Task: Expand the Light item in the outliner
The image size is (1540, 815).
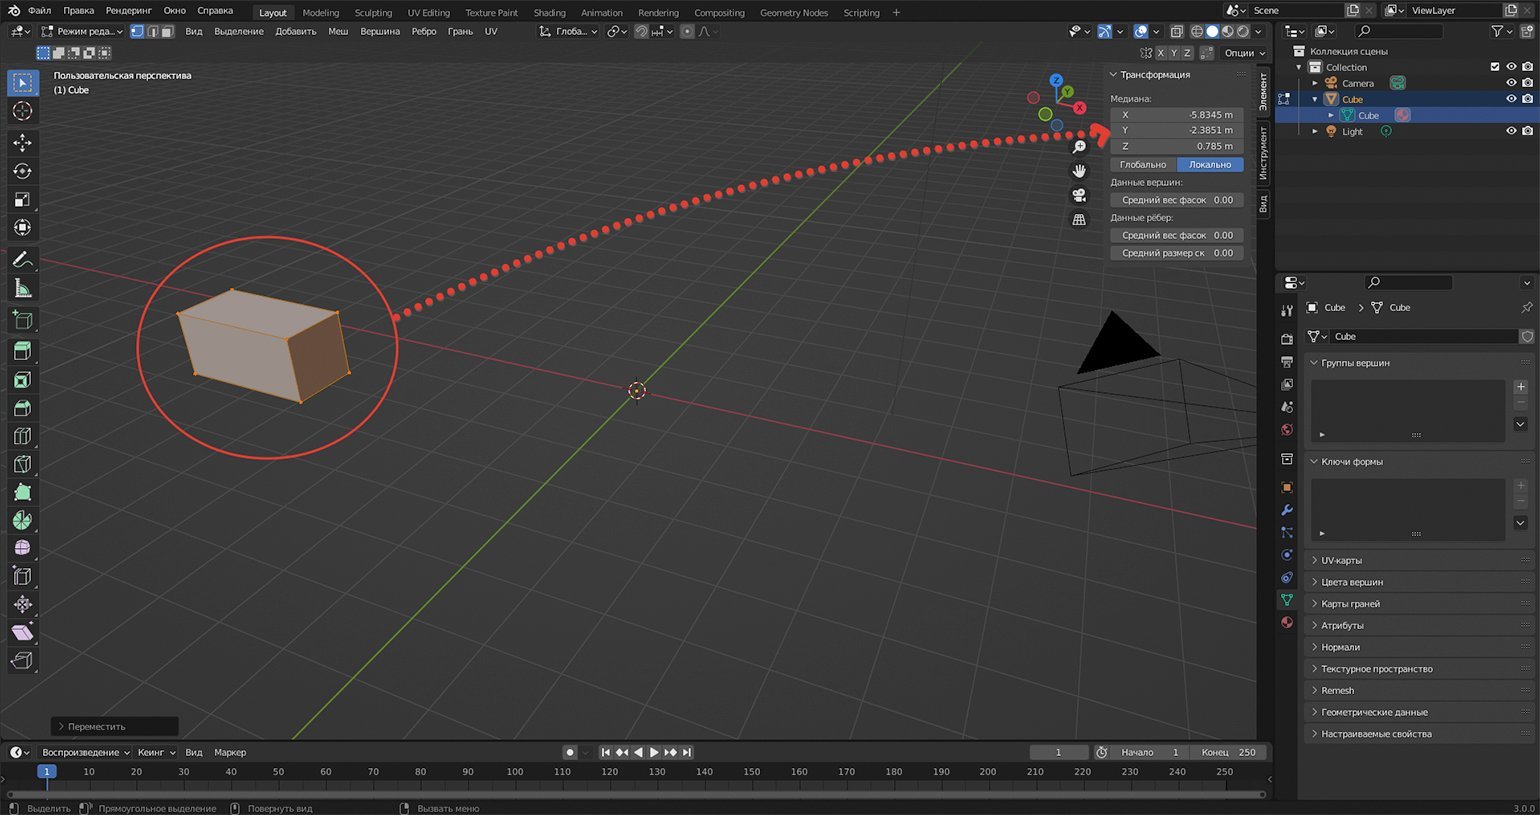Action: (1315, 131)
